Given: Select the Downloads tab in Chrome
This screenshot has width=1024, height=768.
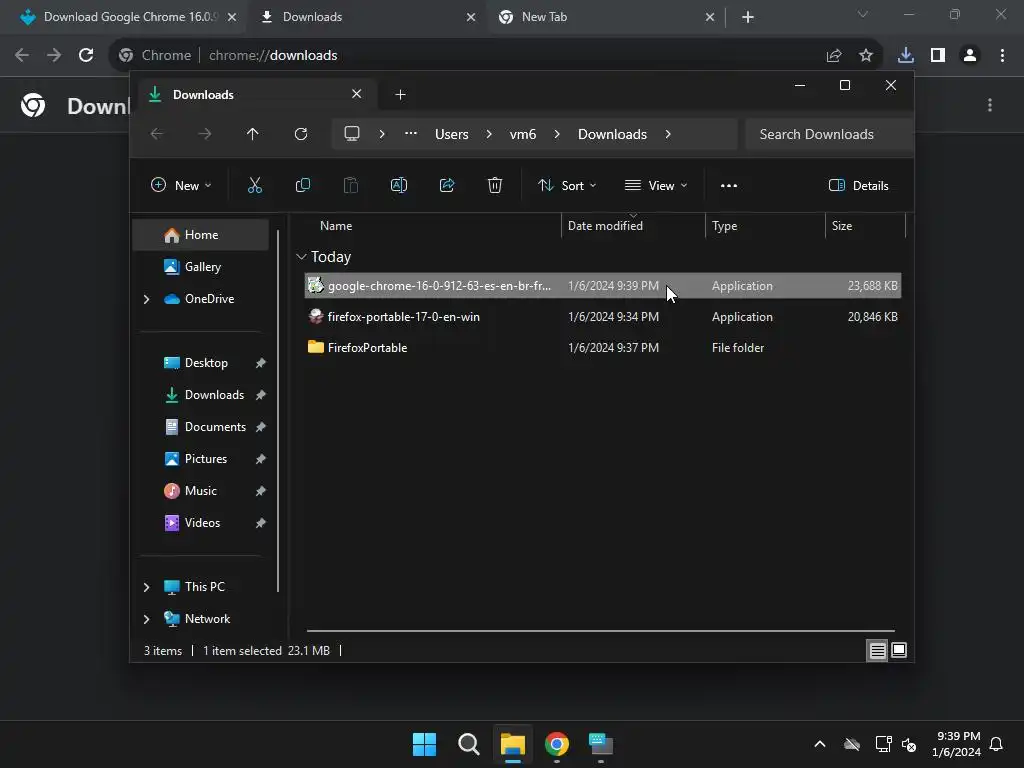Looking at the screenshot, I should point(367,17).
